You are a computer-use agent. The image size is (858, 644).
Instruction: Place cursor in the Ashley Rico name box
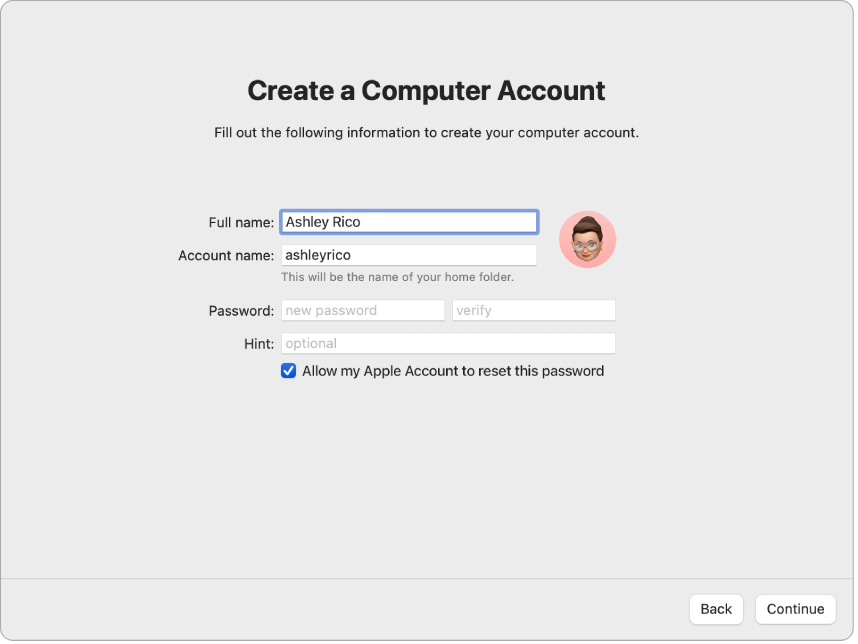coord(409,221)
